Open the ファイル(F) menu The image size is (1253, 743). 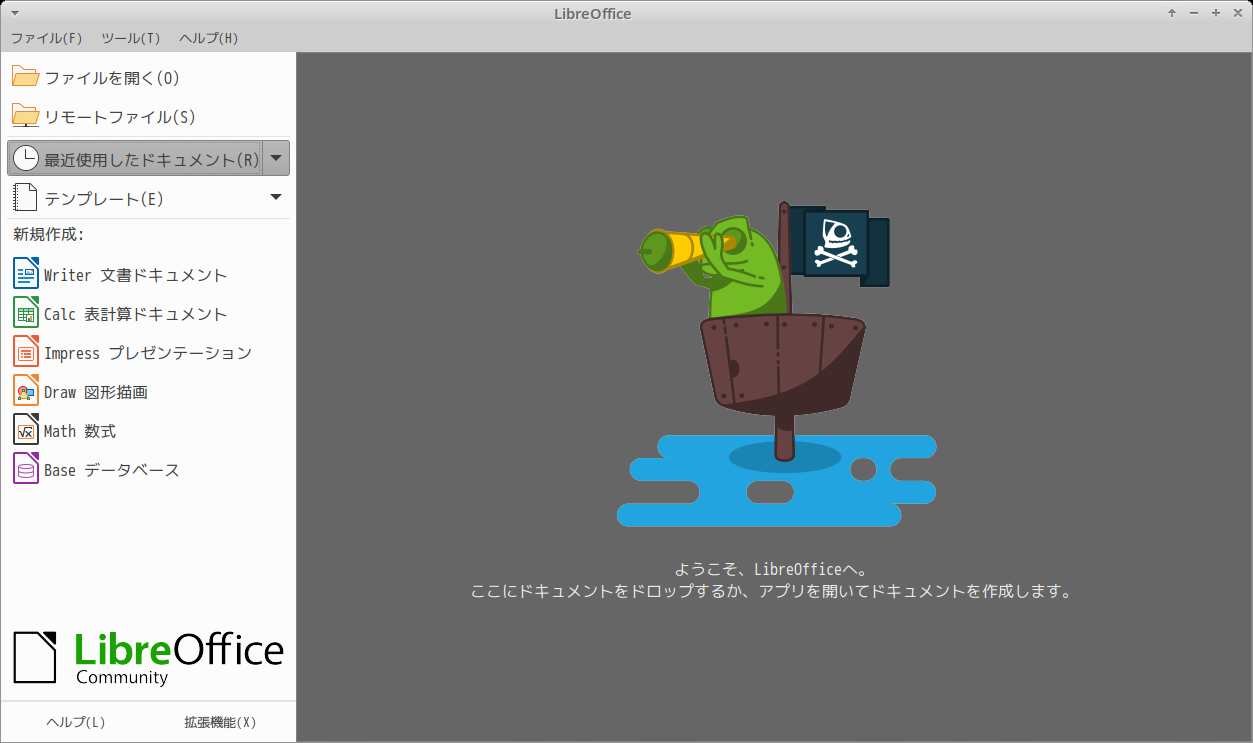click(x=47, y=38)
